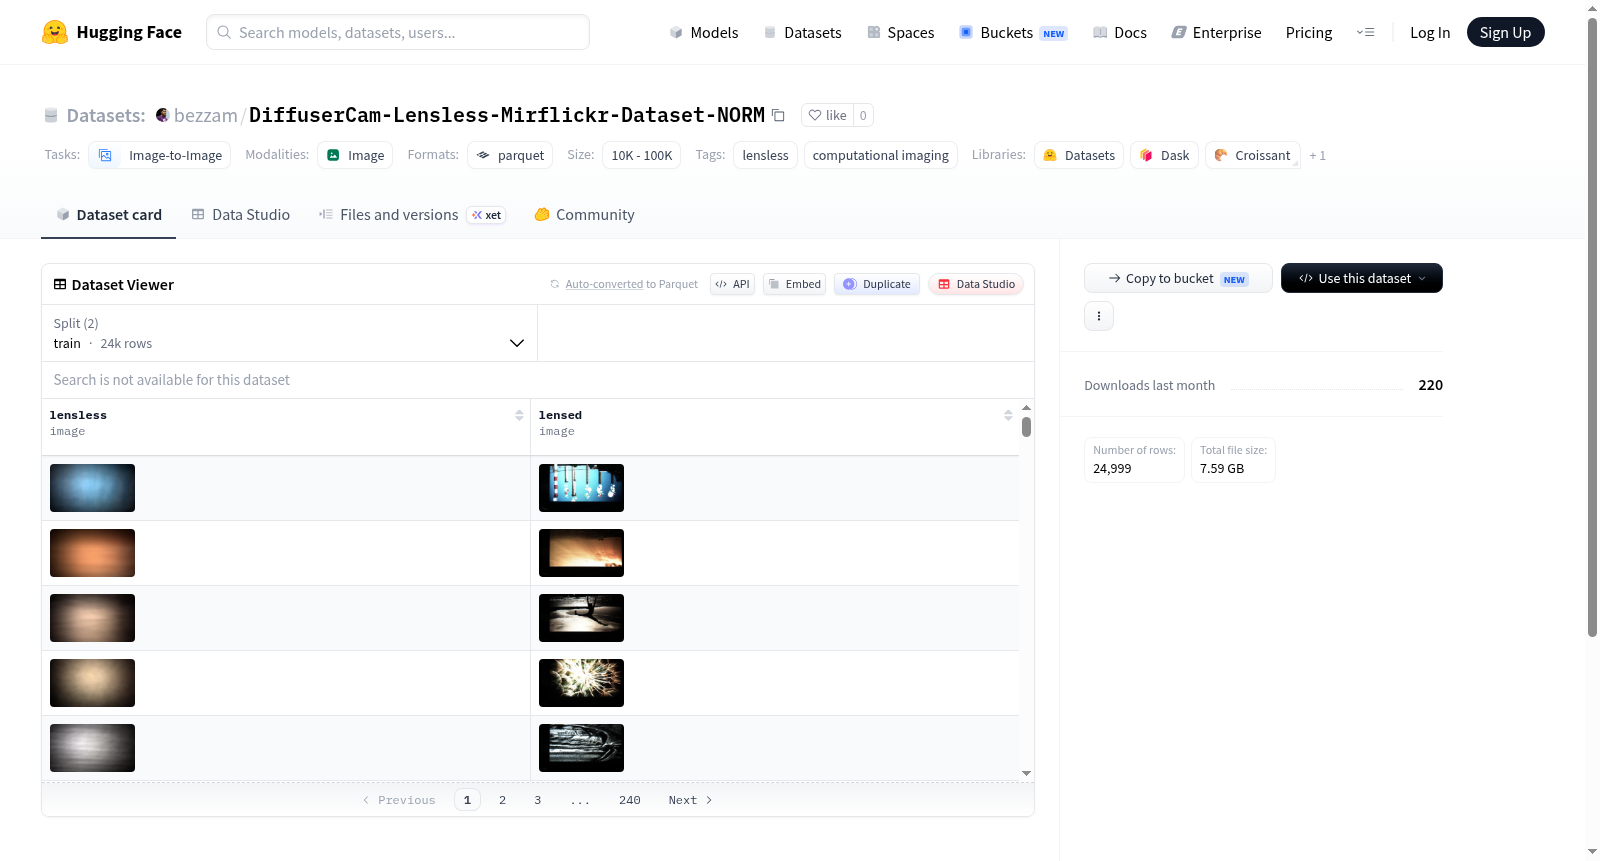Open the blue lensless image thumbnail
Screen dimensions: 1600x861
(x=92, y=488)
